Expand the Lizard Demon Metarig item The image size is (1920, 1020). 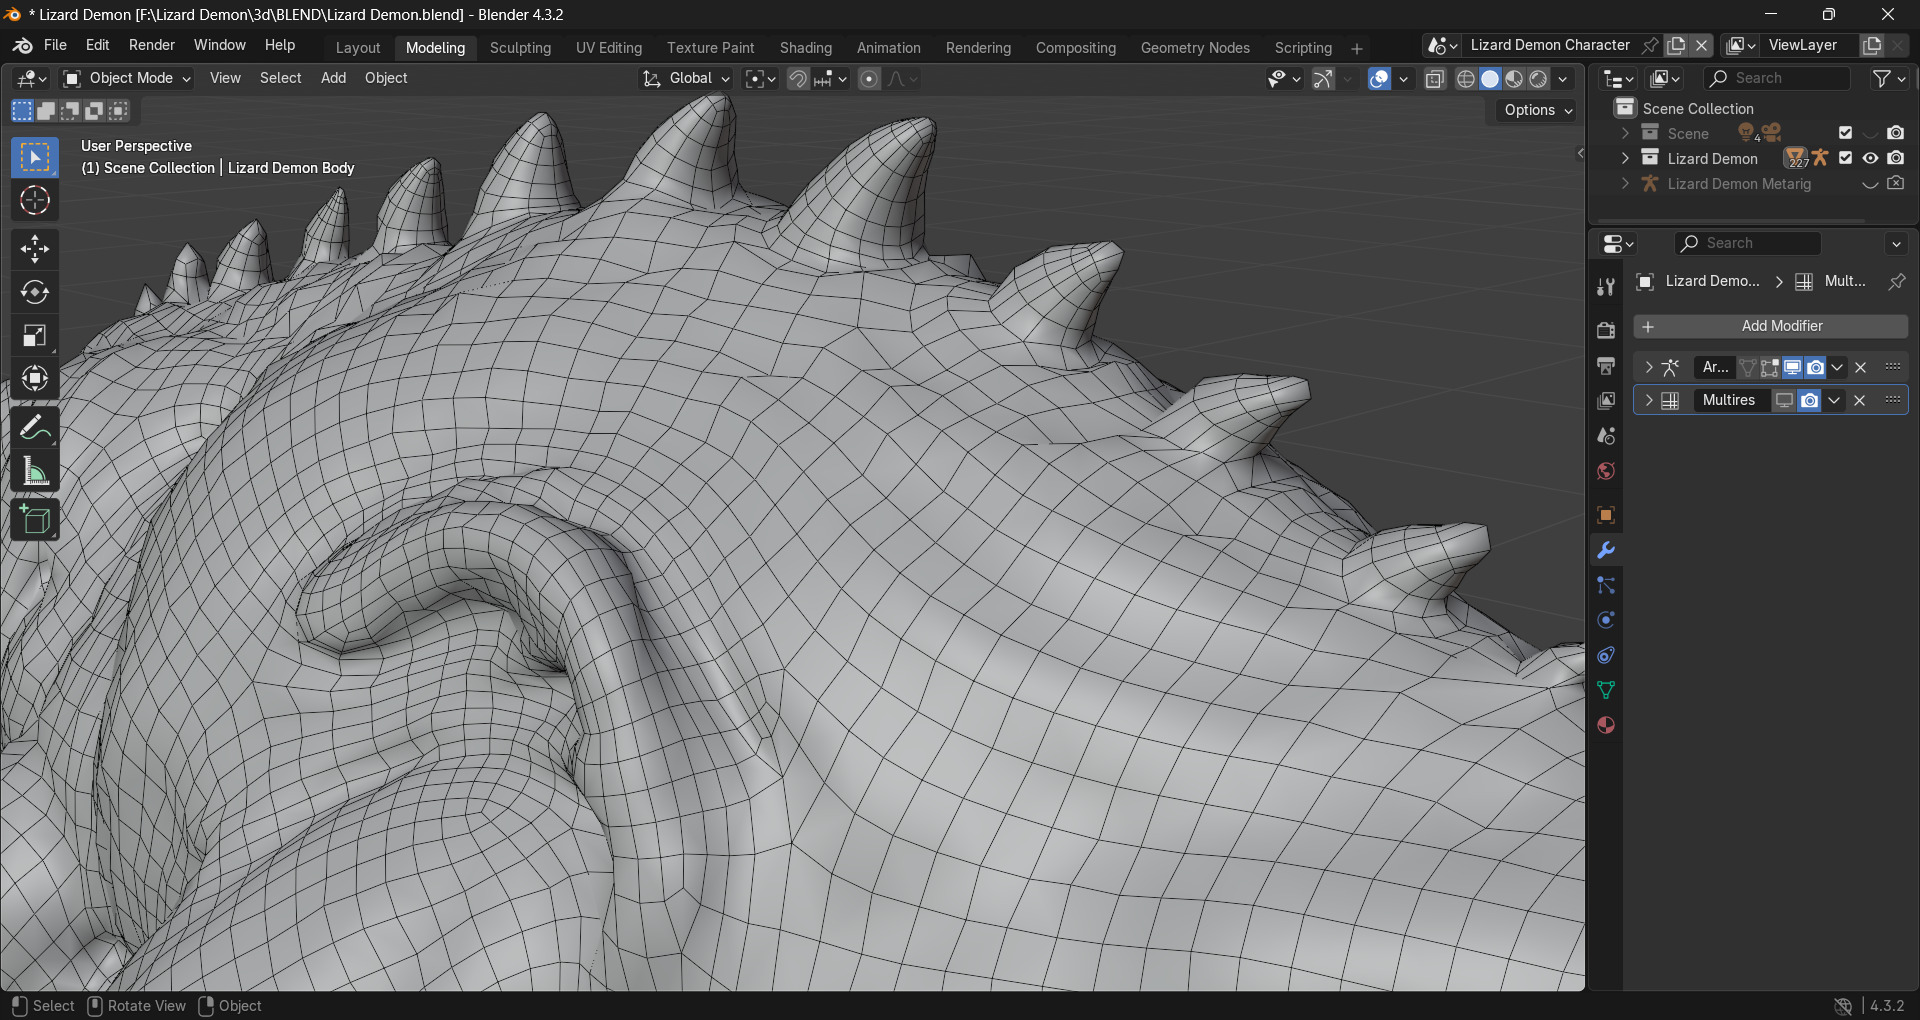[x=1625, y=183]
